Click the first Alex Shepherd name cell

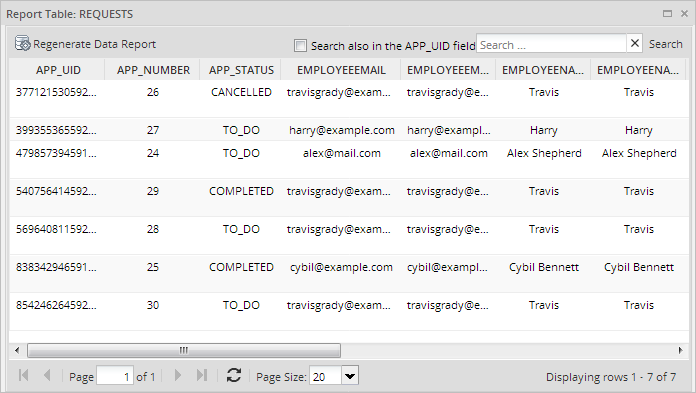pyautogui.click(x=544, y=153)
